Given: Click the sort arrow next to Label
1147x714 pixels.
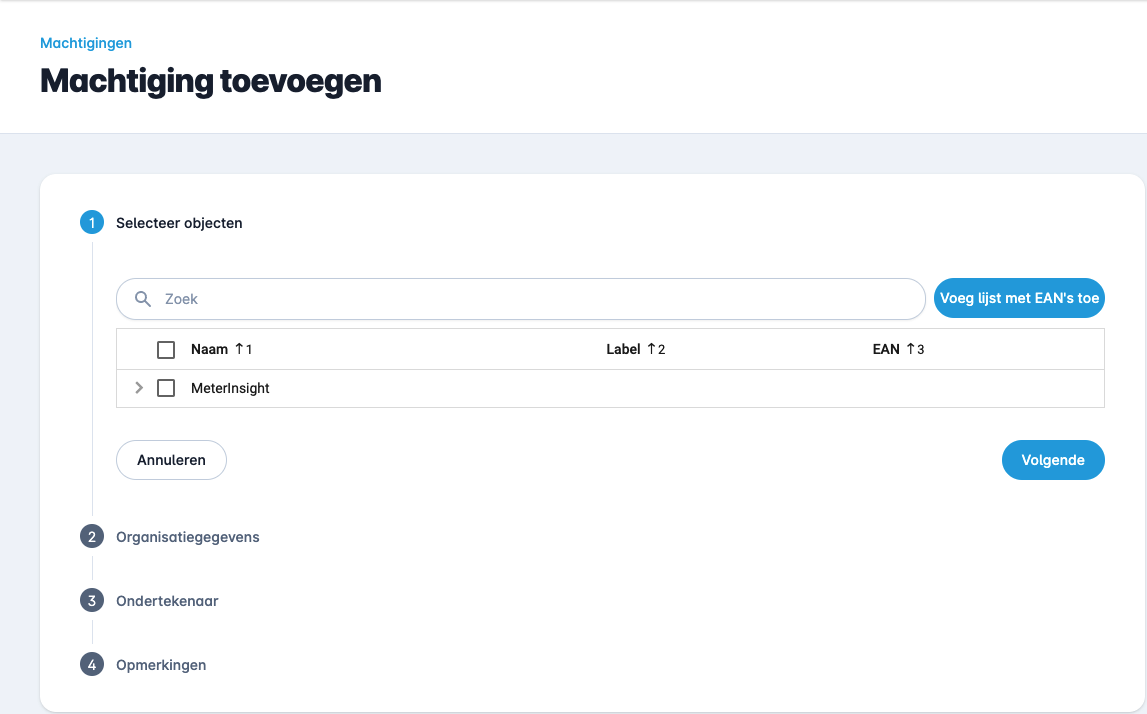Looking at the screenshot, I should (652, 349).
